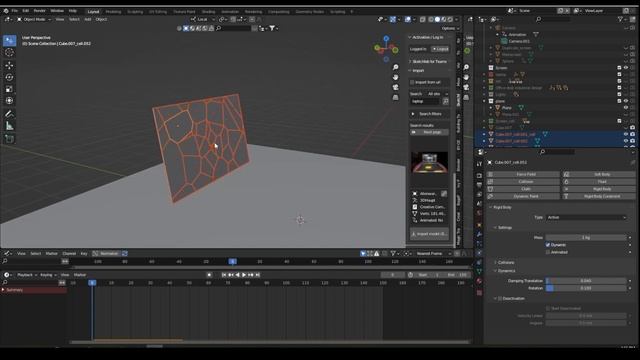Activate the Select Box tool
Image resolution: width=640 pixels, height=360 pixels.
click(9, 40)
